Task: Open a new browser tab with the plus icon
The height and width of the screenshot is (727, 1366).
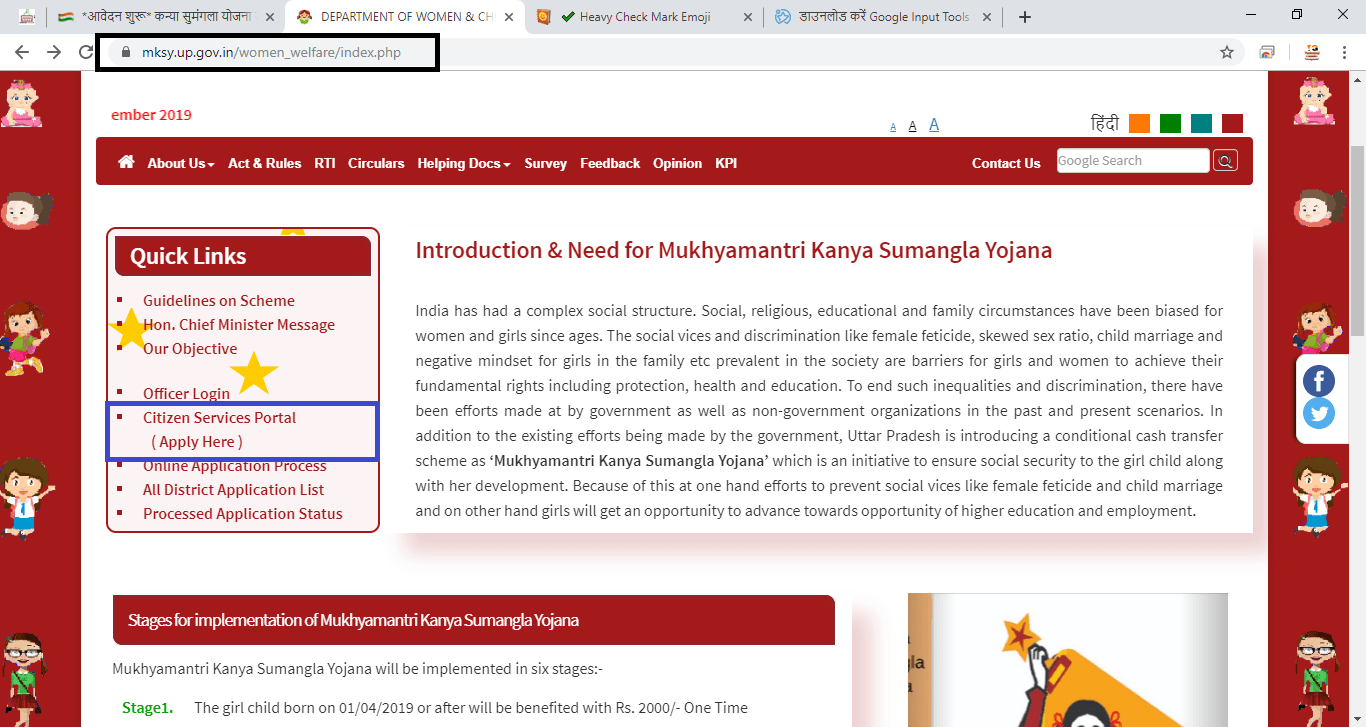Action: [1024, 17]
